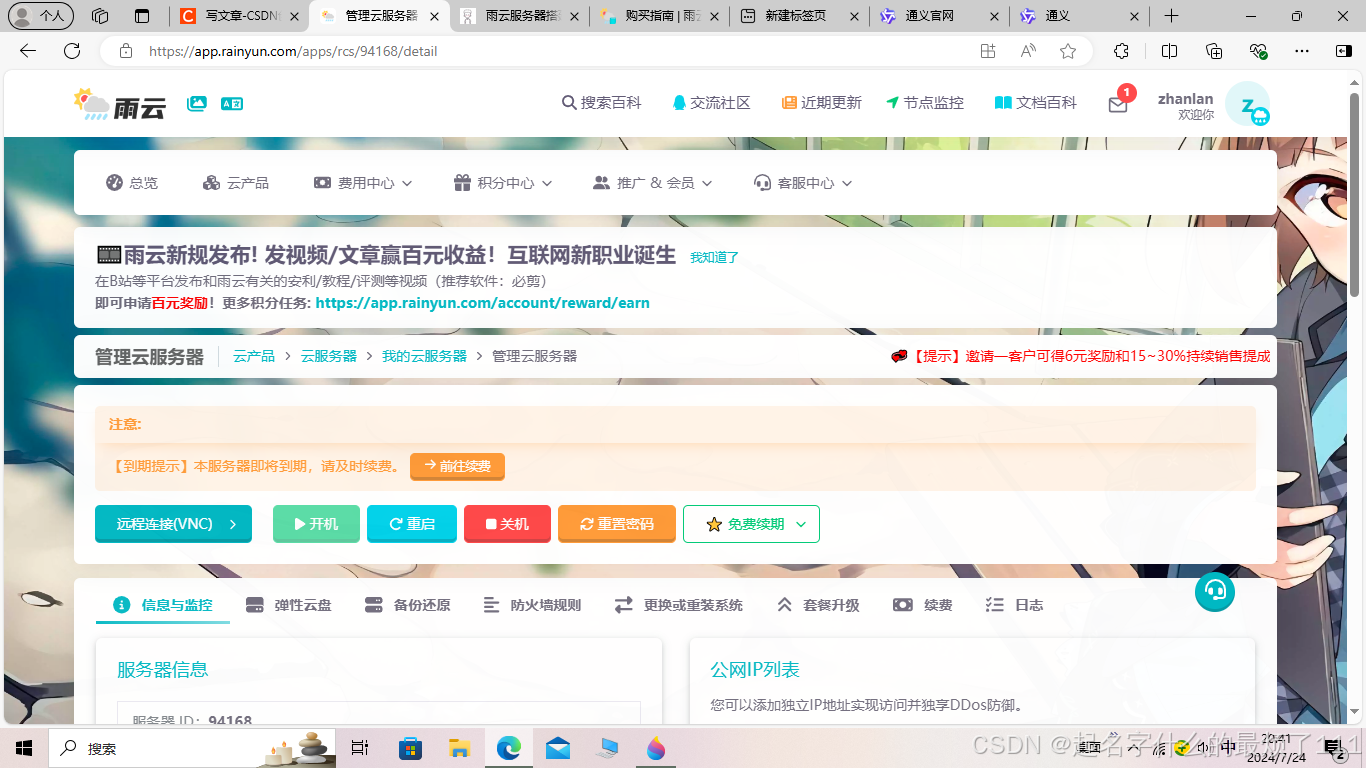The width and height of the screenshot is (1366, 768).
Task: Click the red 关机 shutdown button
Action: point(507,524)
